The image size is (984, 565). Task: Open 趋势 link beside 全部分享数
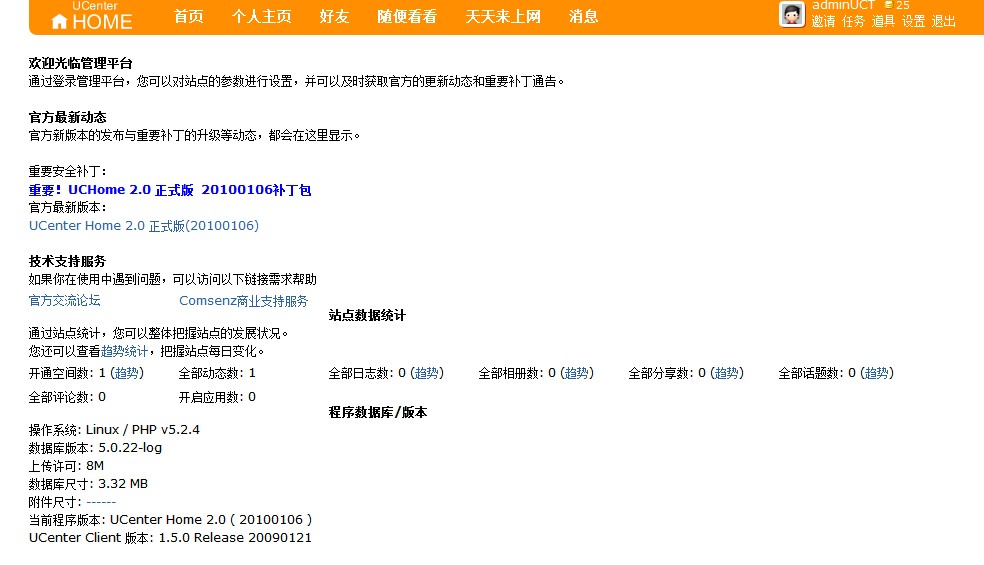[x=727, y=374]
